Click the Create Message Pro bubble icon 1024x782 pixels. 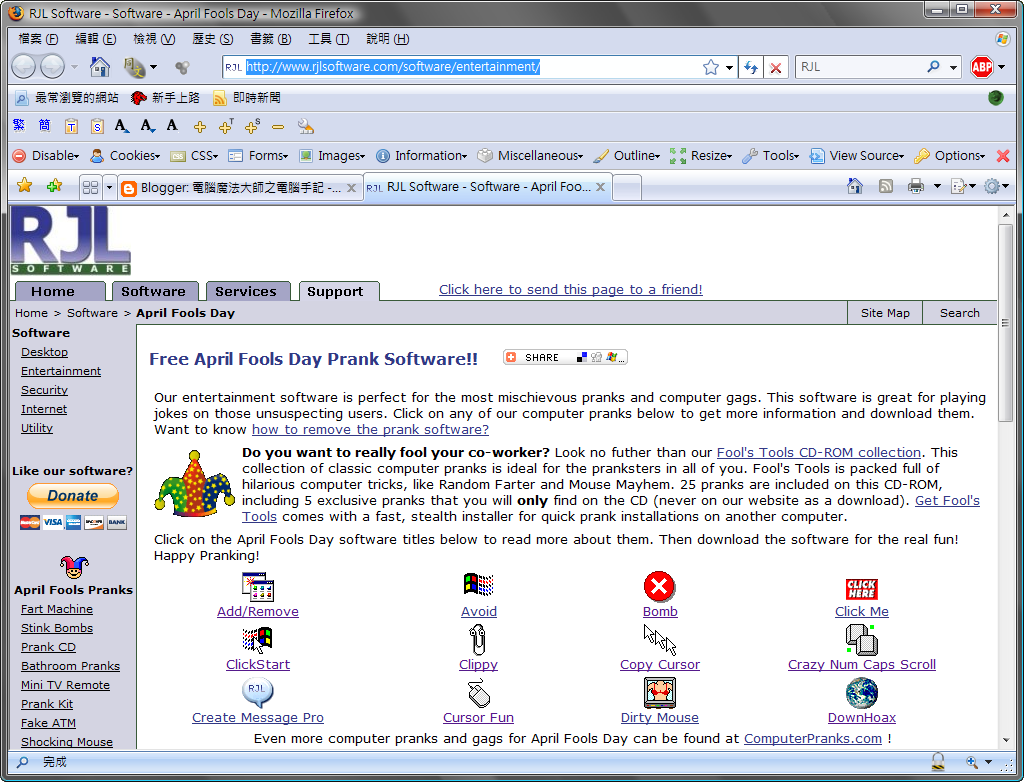pyautogui.click(x=257, y=692)
